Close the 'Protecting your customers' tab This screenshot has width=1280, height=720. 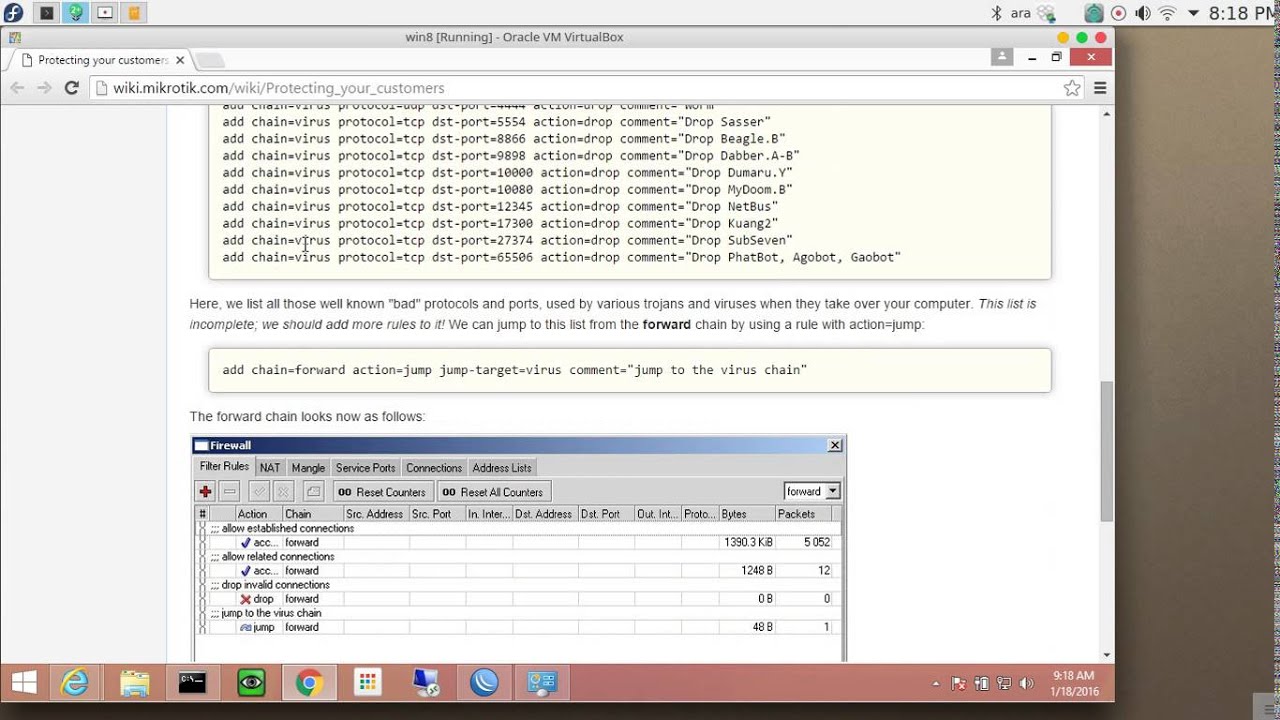tap(180, 60)
